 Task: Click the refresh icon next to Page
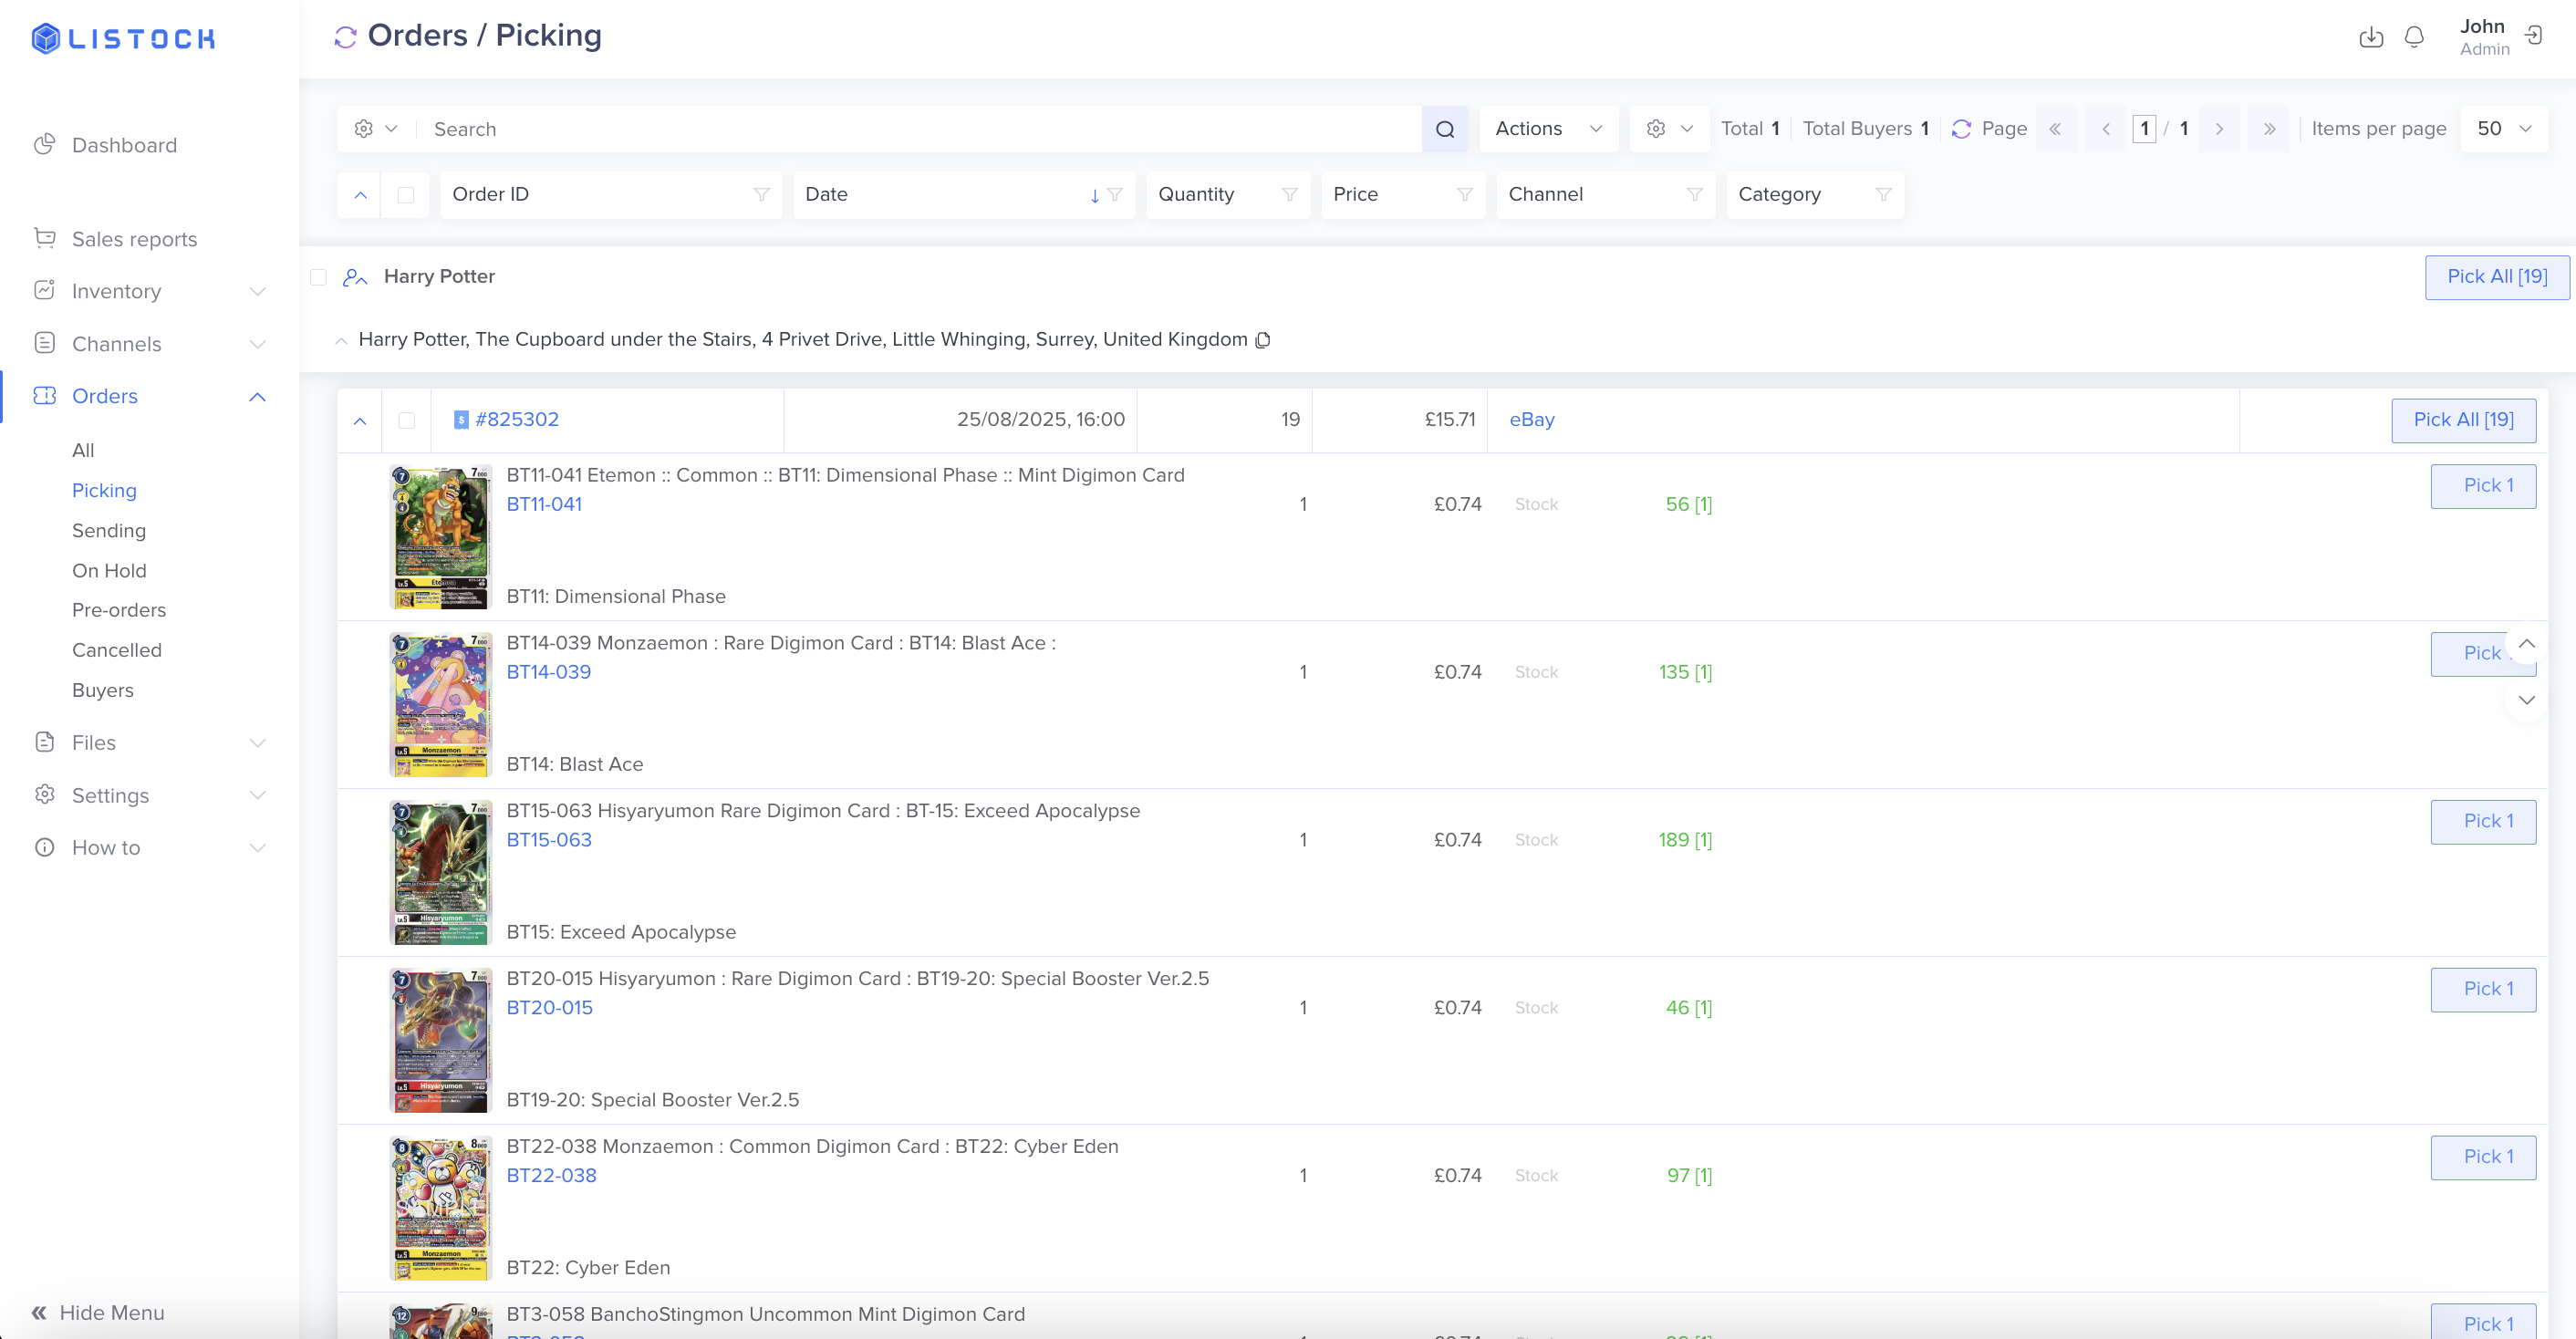click(x=1961, y=129)
